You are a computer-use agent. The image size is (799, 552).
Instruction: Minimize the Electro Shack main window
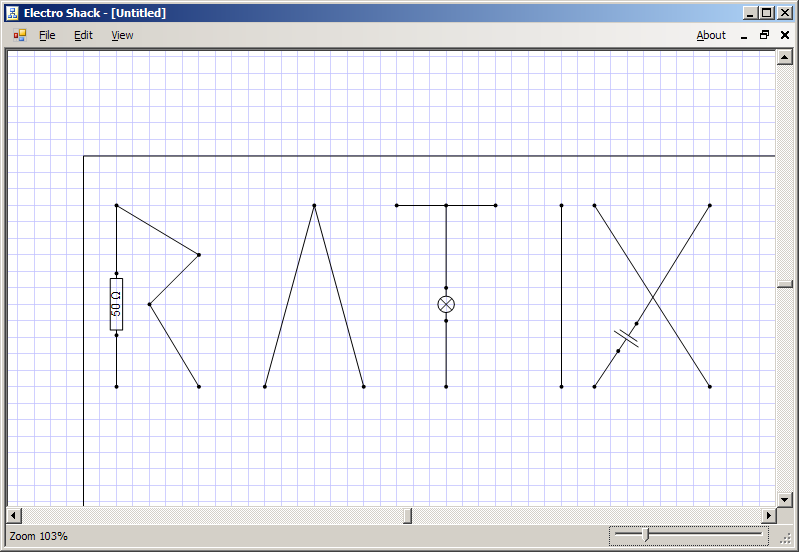pos(750,13)
